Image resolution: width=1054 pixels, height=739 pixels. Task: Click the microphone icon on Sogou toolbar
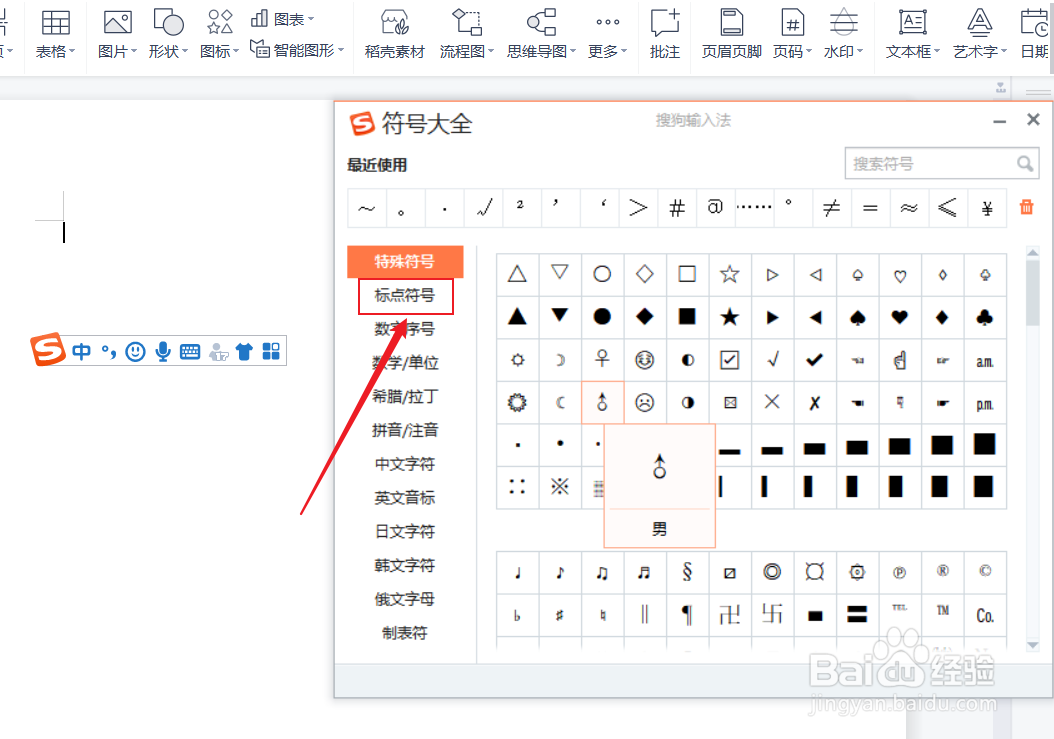(162, 351)
